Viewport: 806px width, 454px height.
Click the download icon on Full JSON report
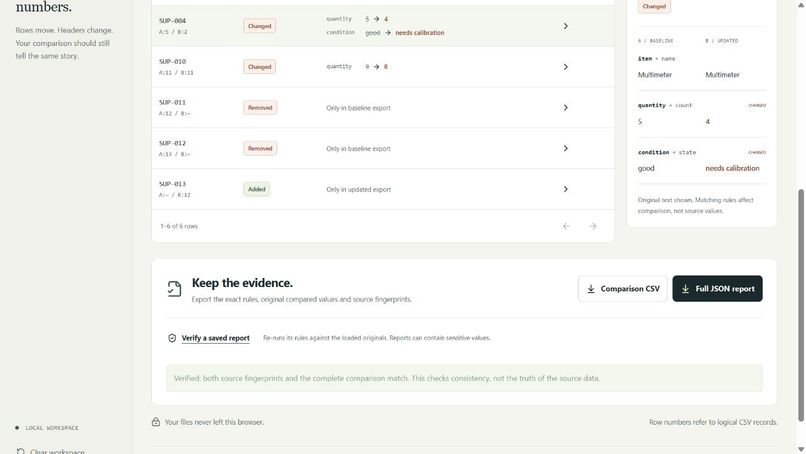pyautogui.click(x=685, y=289)
